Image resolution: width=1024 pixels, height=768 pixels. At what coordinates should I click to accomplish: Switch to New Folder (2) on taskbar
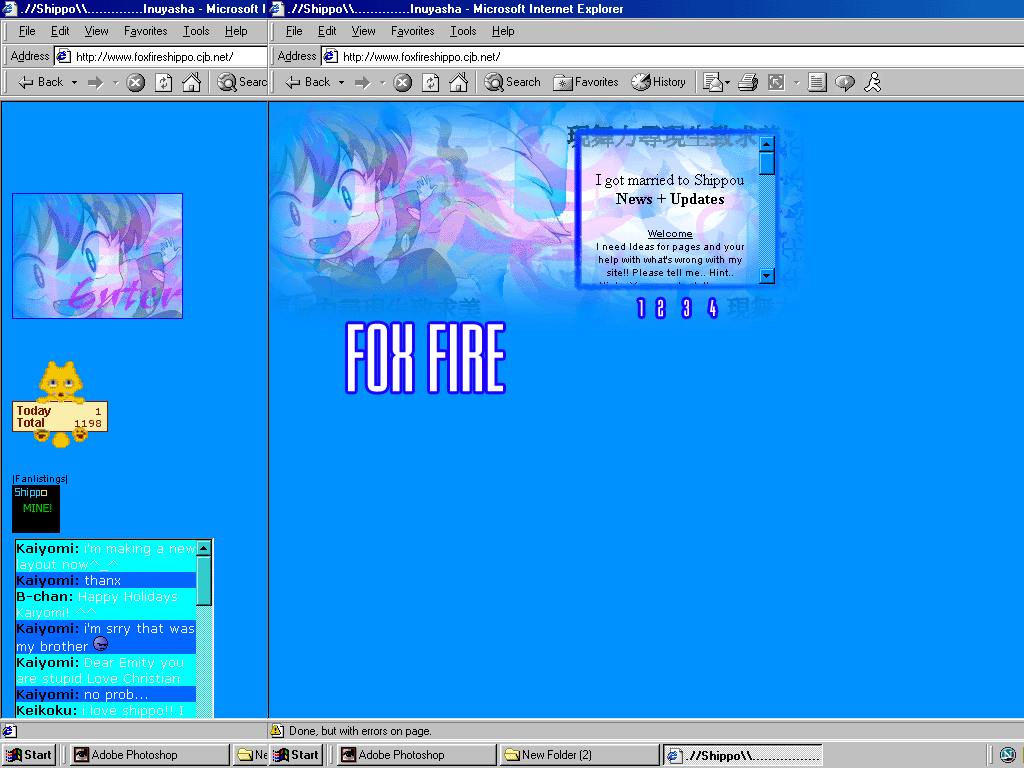580,755
